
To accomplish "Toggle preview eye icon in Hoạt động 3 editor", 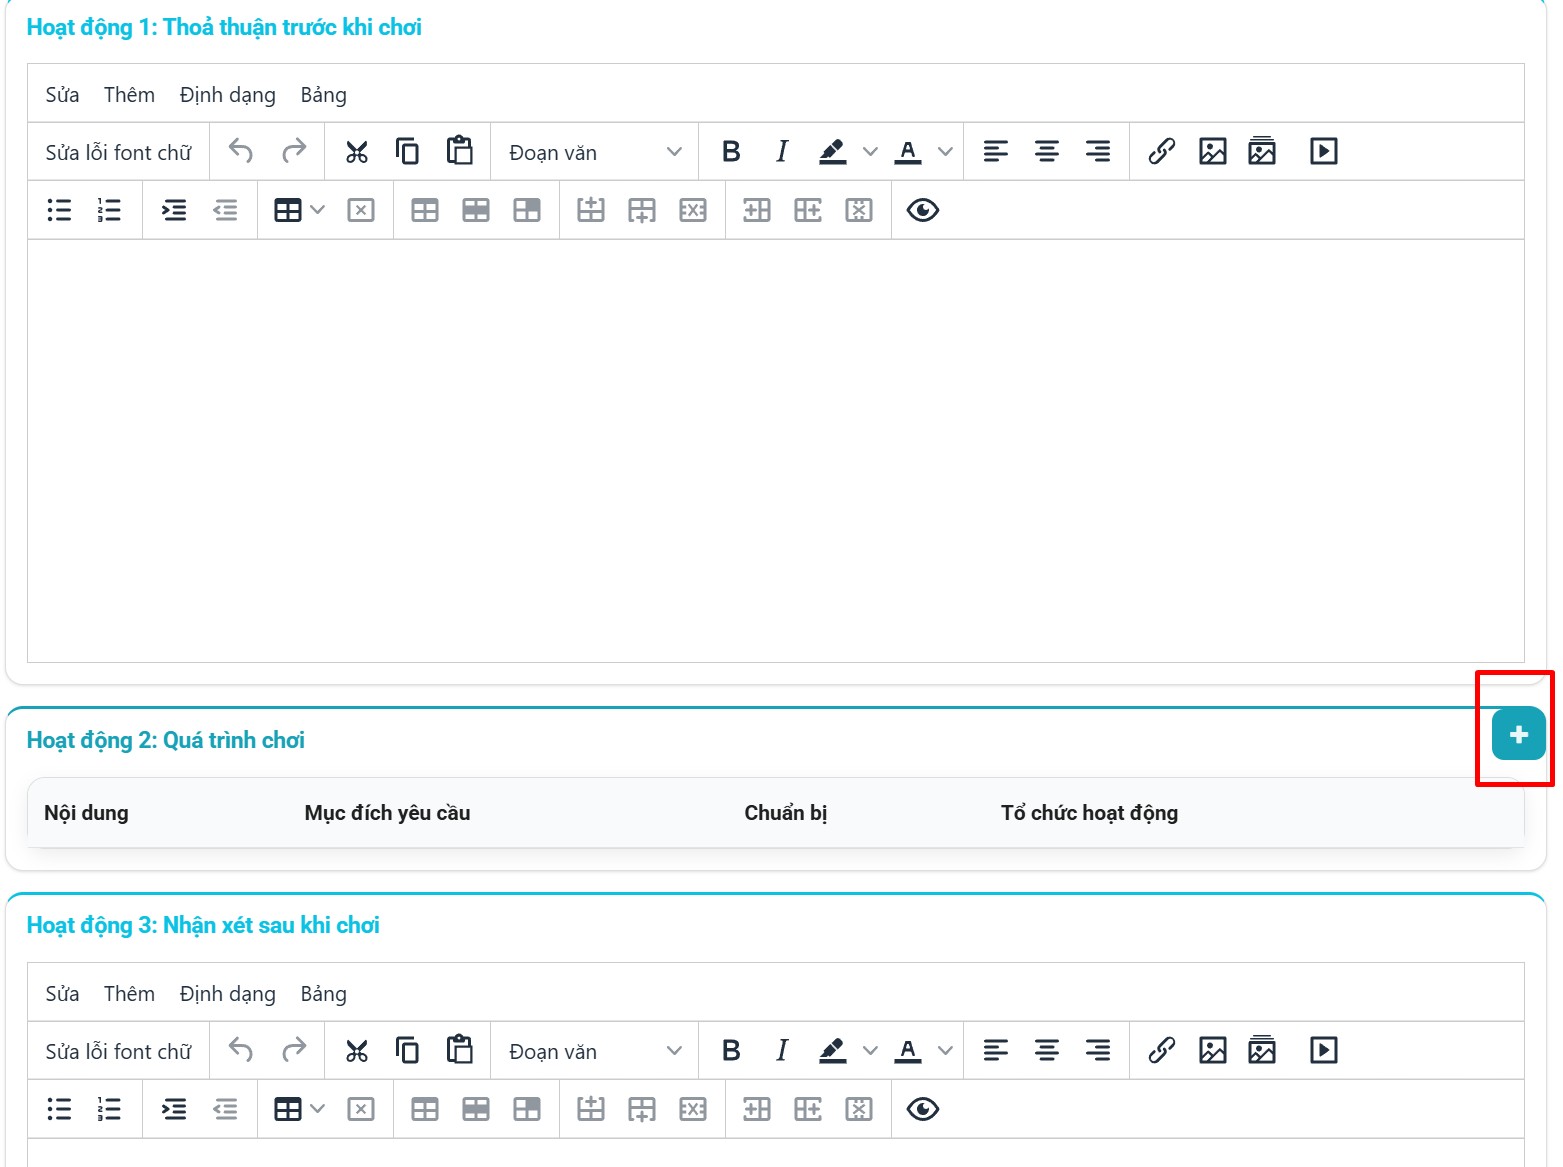I will point(922,1109).
